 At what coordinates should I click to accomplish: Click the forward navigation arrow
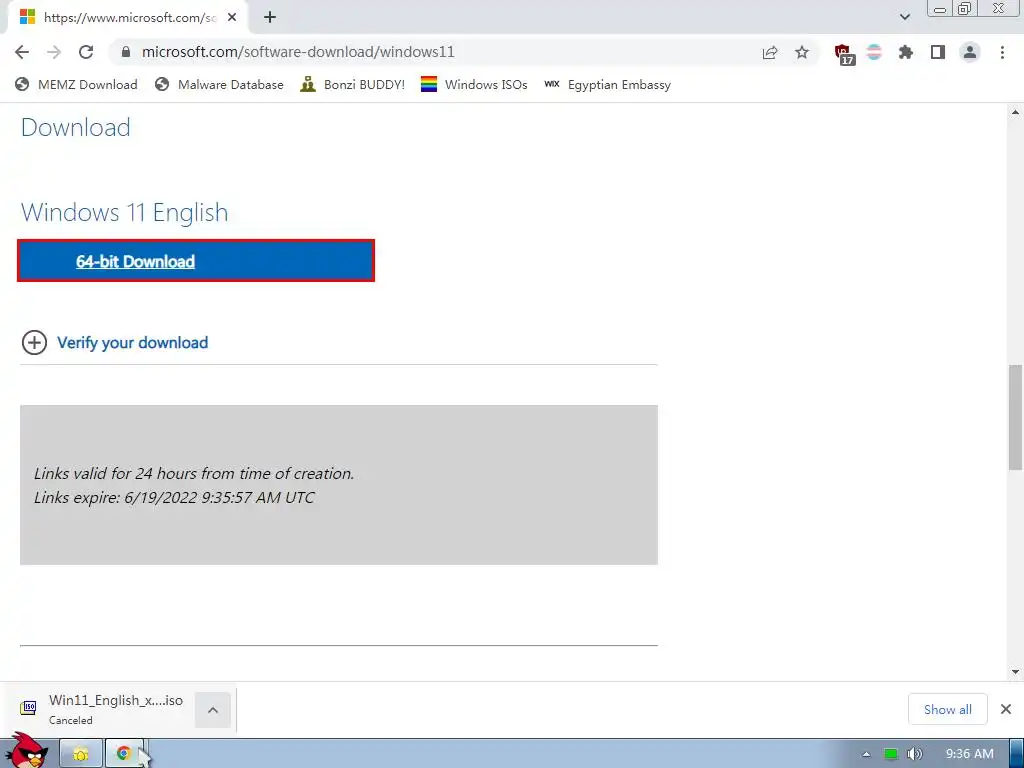(x=54, y=52)
